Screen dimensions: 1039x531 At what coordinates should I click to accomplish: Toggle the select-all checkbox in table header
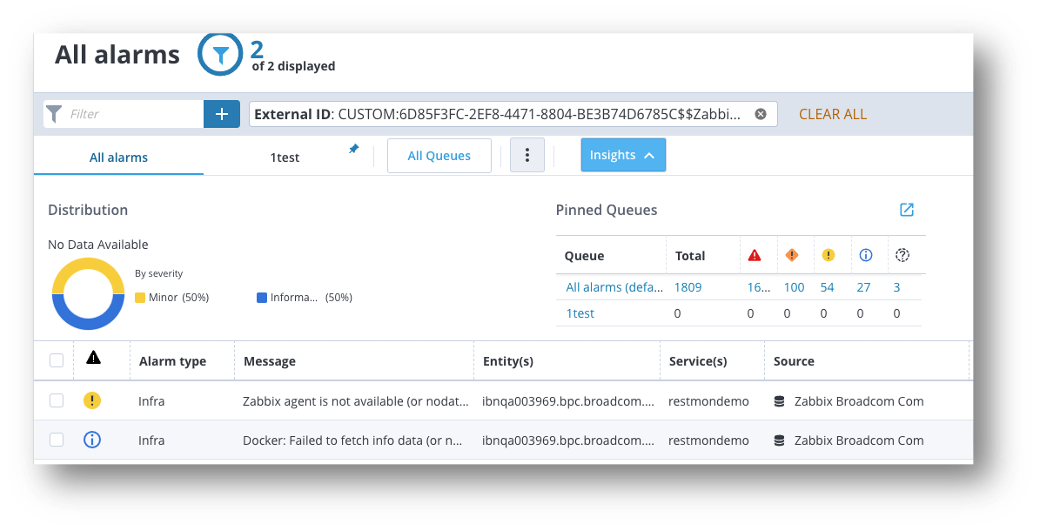point(56,360)
